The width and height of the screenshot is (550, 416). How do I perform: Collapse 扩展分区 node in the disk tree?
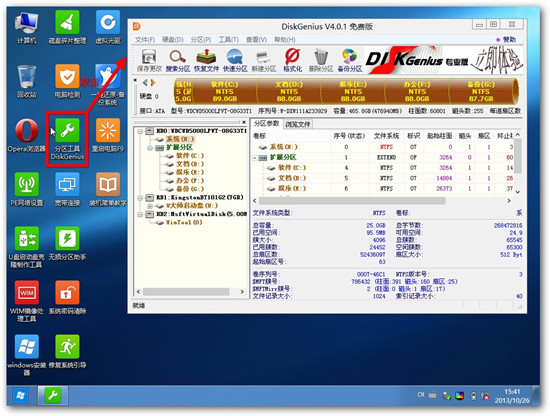click(150, 148)
